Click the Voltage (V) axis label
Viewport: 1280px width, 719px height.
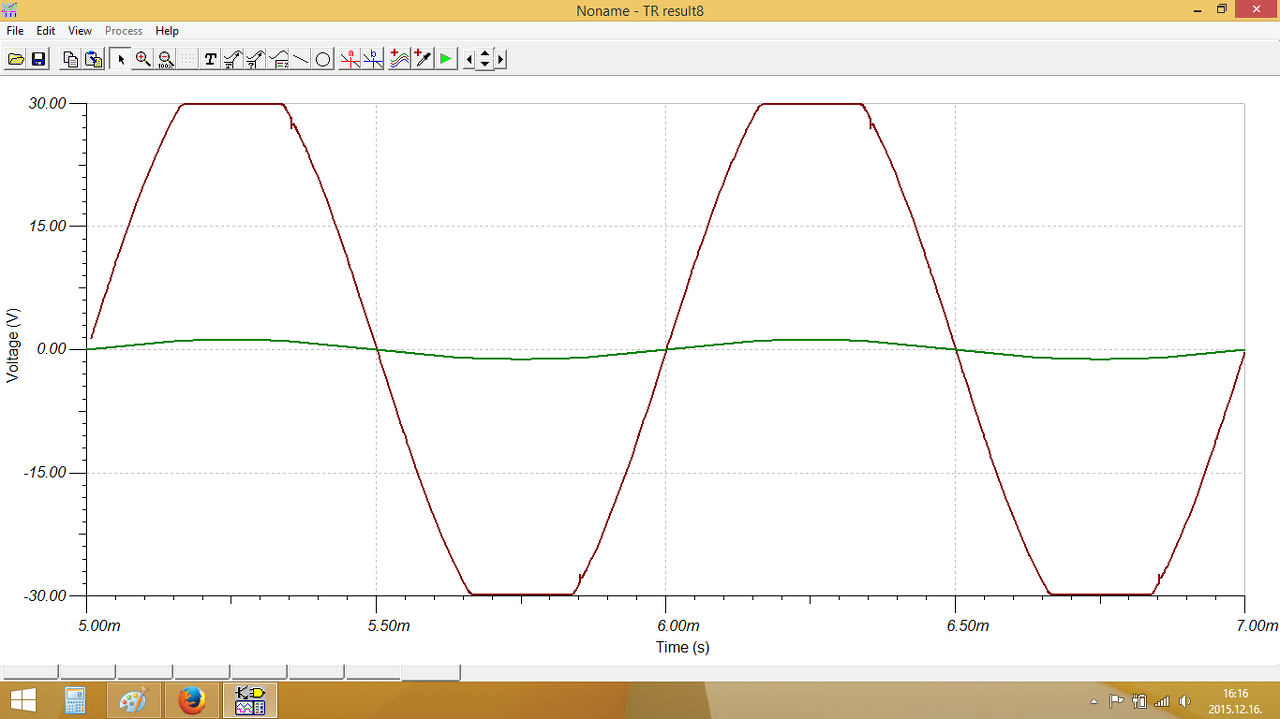pyautogui.click(x=13, y=344)
